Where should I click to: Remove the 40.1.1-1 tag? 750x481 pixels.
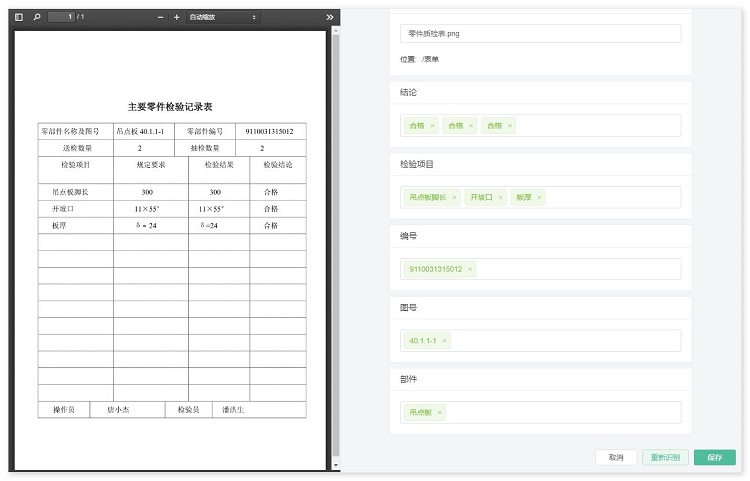[444, 341]
